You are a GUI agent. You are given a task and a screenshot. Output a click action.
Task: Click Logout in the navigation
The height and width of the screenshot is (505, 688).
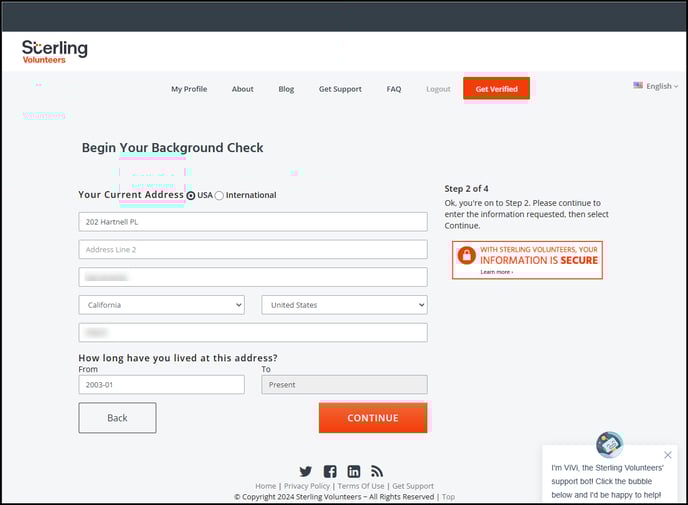coord(438,89)
